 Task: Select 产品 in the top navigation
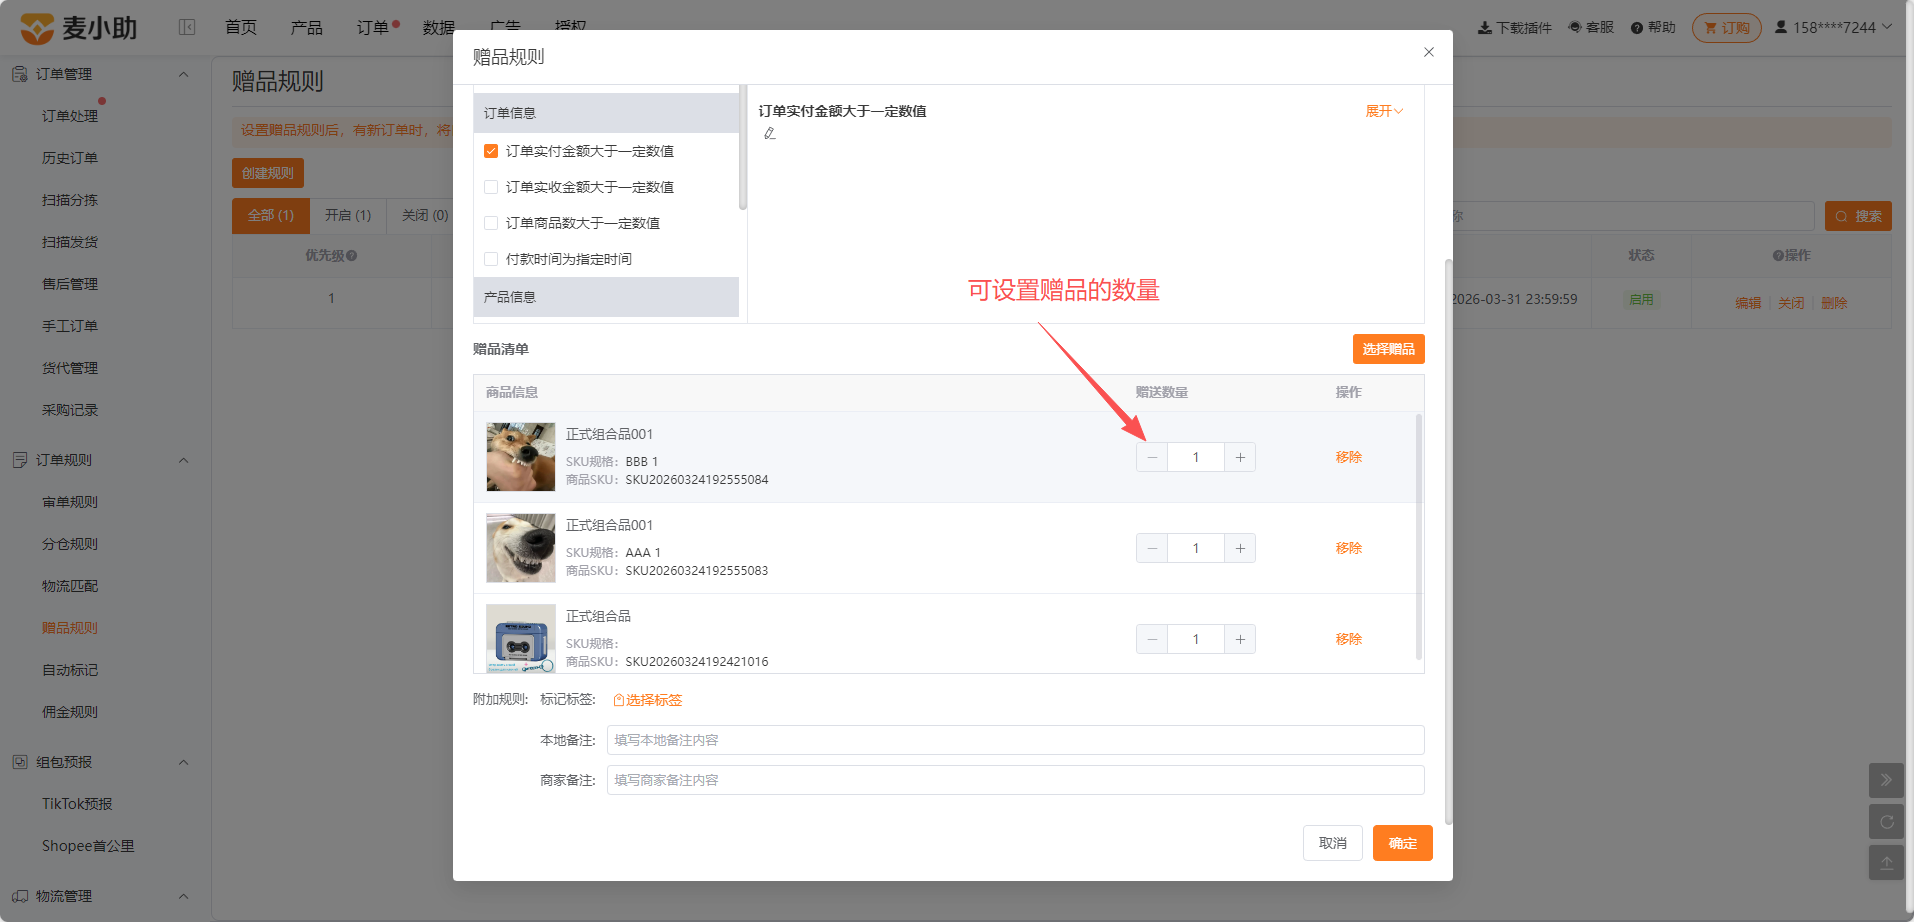click(307, 27)
